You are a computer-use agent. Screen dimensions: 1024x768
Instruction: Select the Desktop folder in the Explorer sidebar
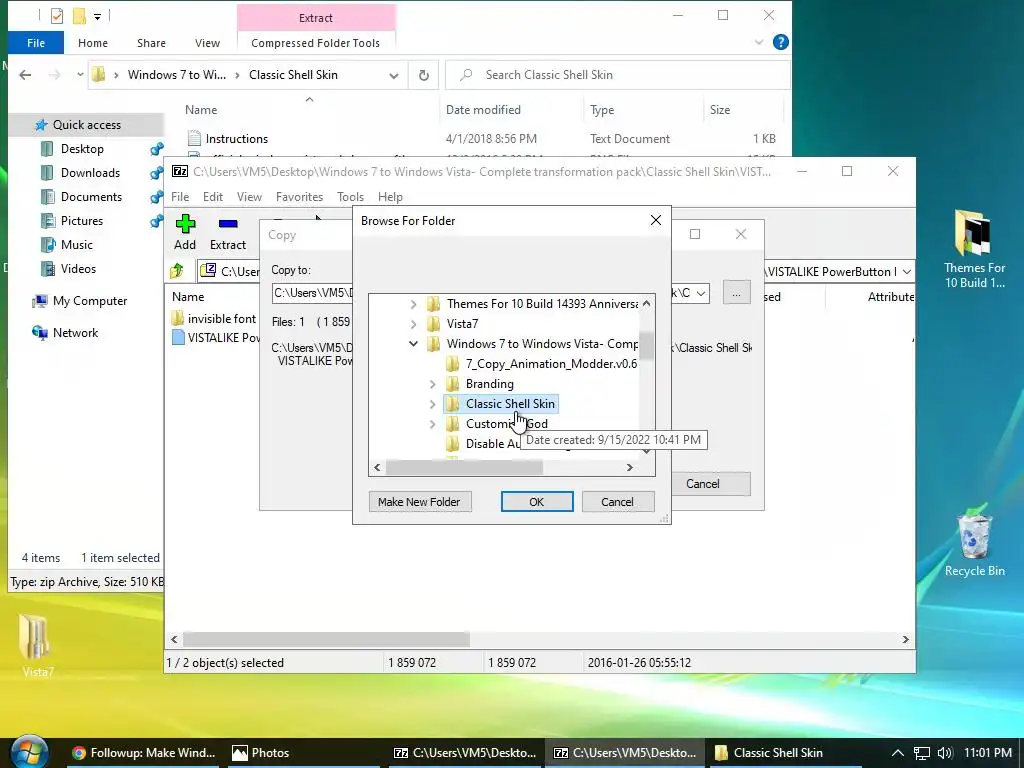coord(82,149)
